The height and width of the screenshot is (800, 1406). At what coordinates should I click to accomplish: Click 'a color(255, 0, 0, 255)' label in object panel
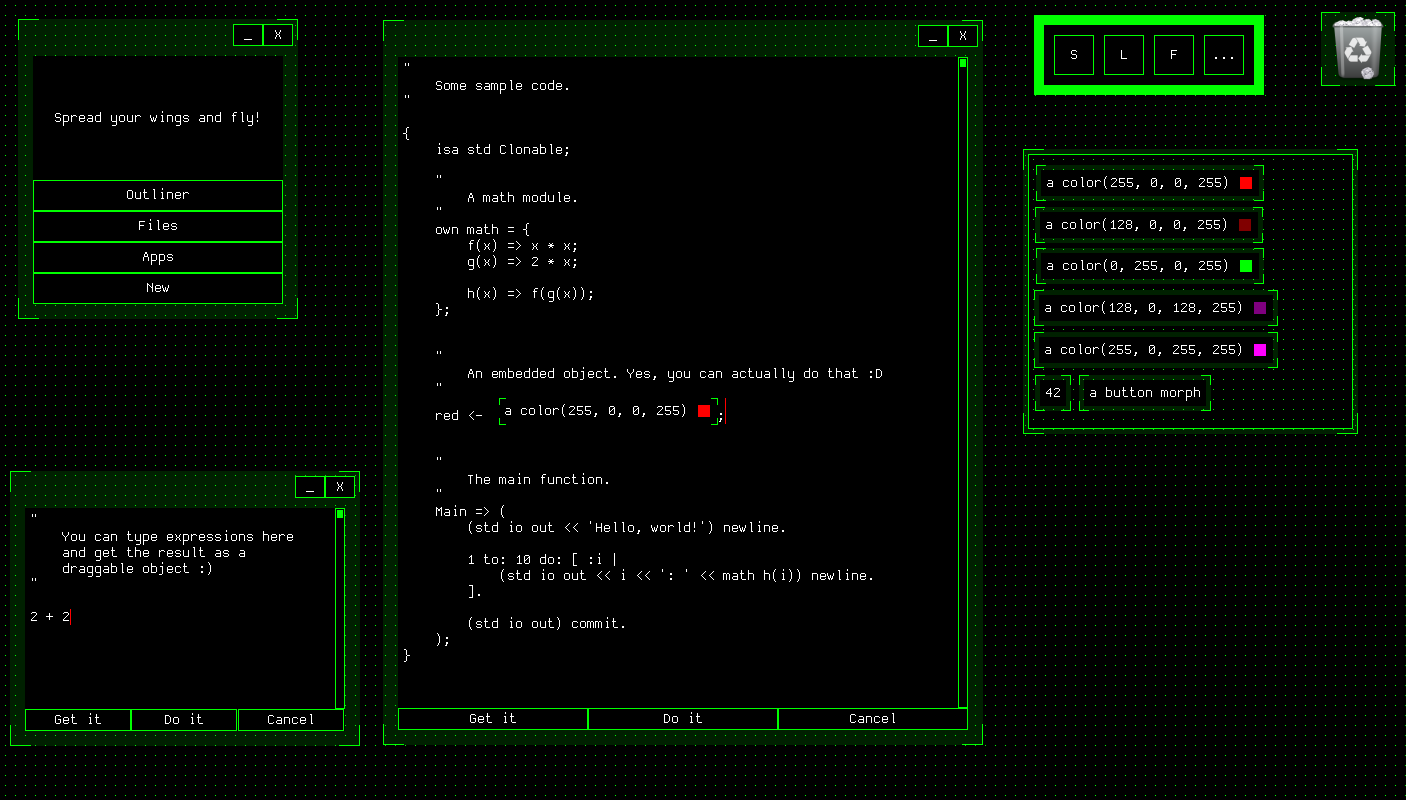[1137, 183]
